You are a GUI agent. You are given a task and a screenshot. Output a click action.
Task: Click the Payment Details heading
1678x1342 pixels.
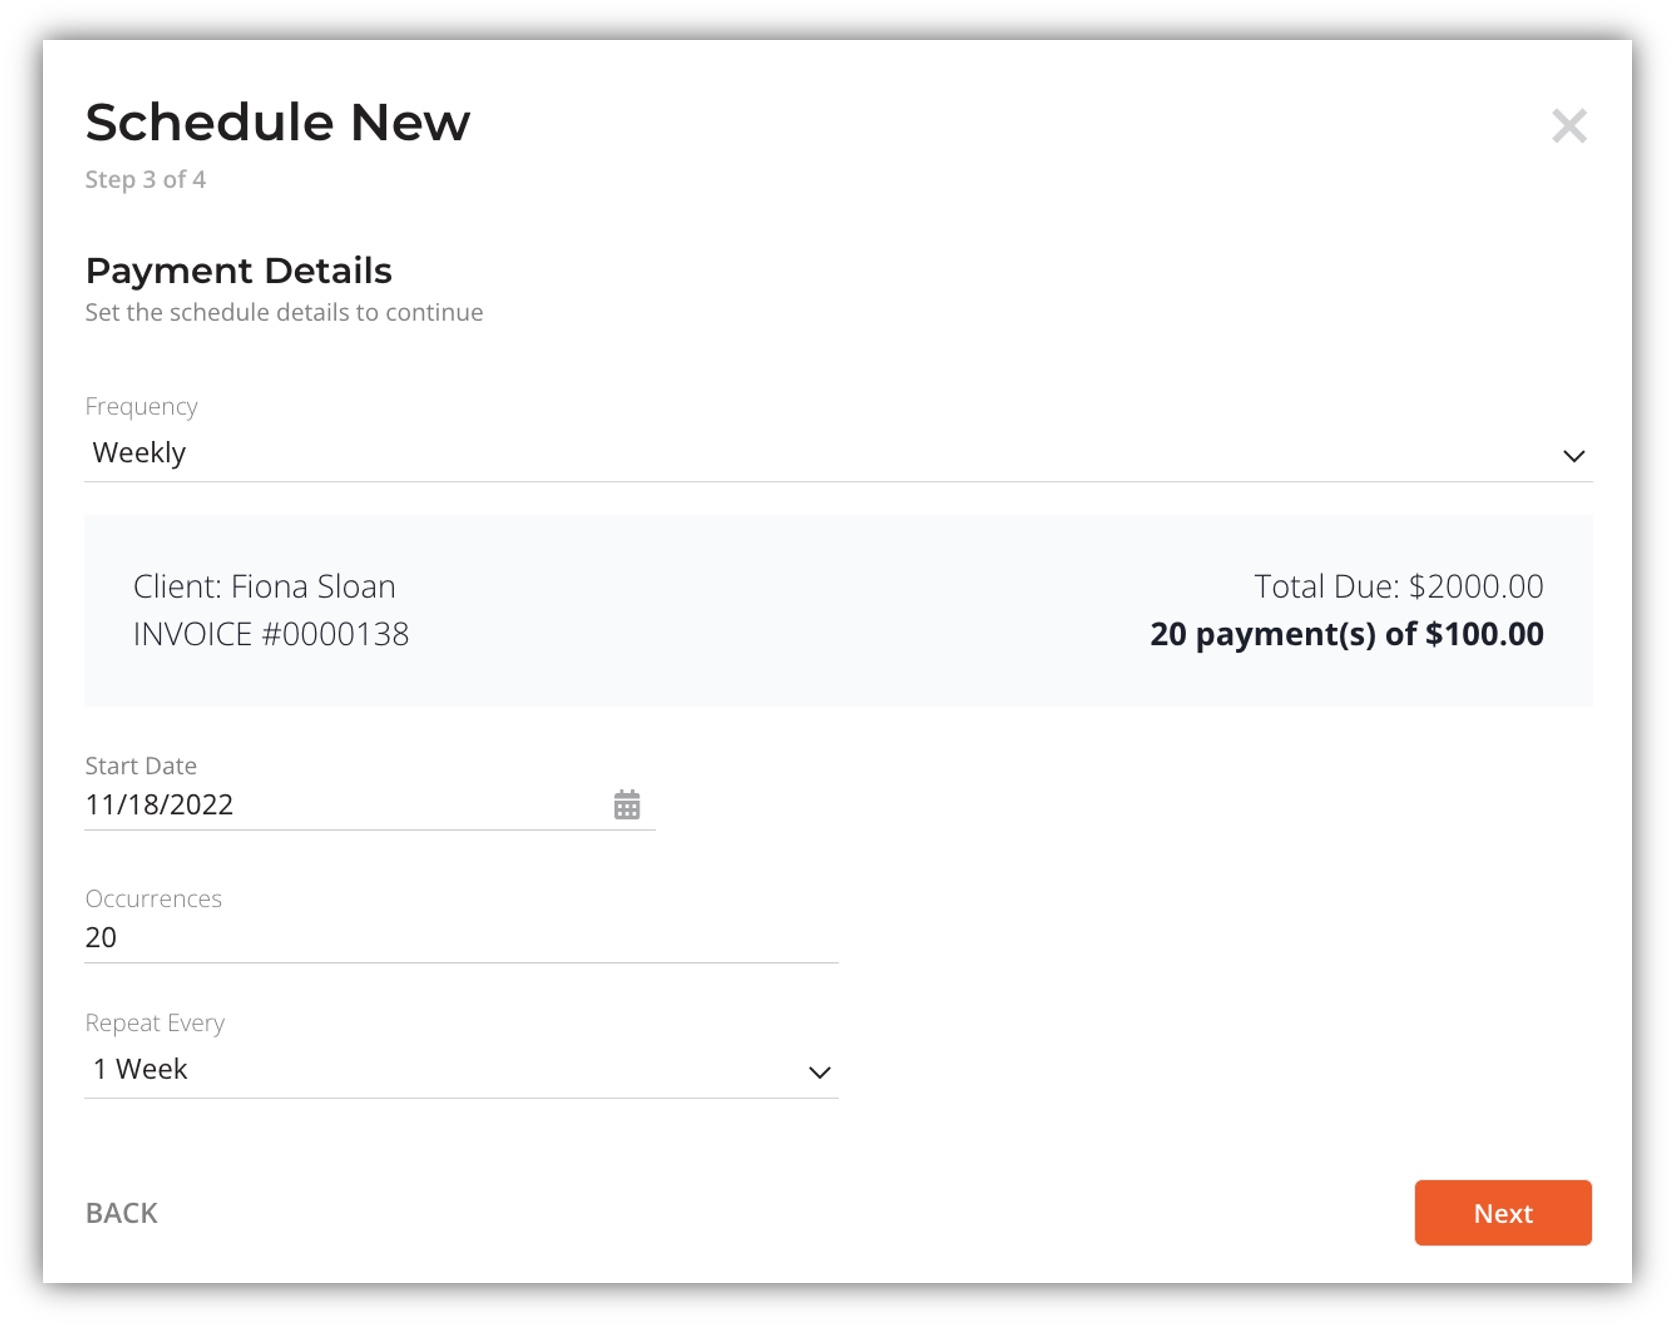[x=238, y=270]
